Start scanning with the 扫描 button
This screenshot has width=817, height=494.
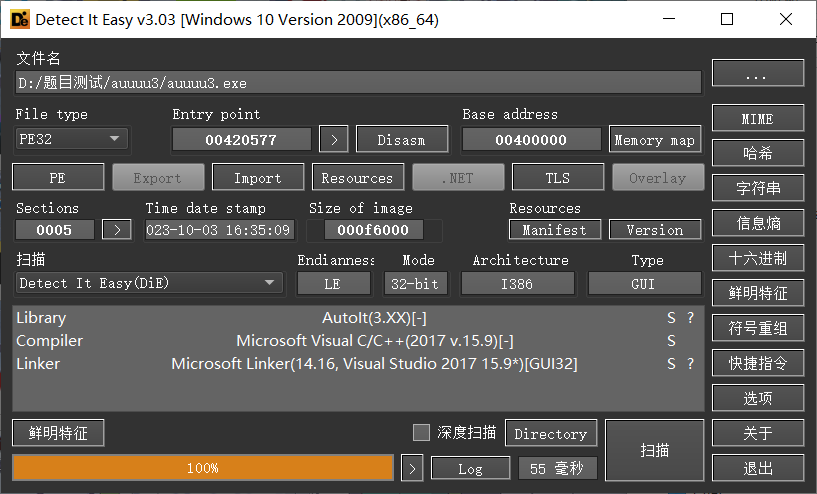pos(654,451)
